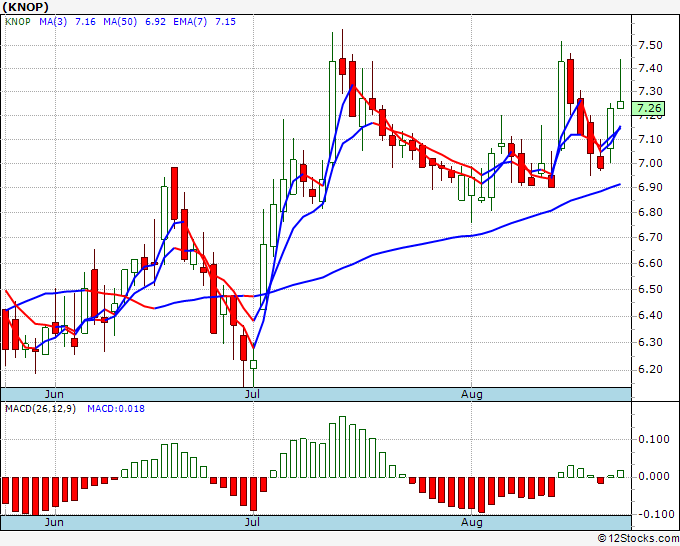Screen dimensions: 680x546
Task: Click the last green MACD histogram bar
Action: click(x=621, y=474)
